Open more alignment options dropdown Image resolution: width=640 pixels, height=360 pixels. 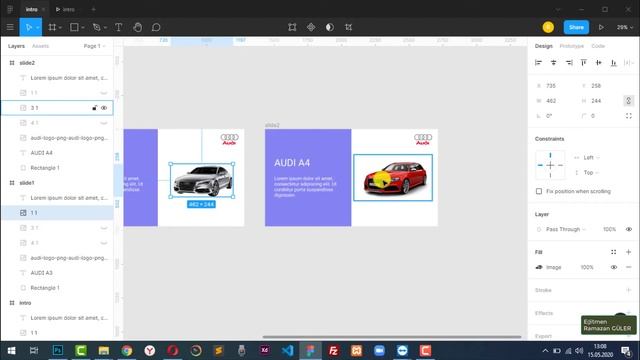(629, 62)
